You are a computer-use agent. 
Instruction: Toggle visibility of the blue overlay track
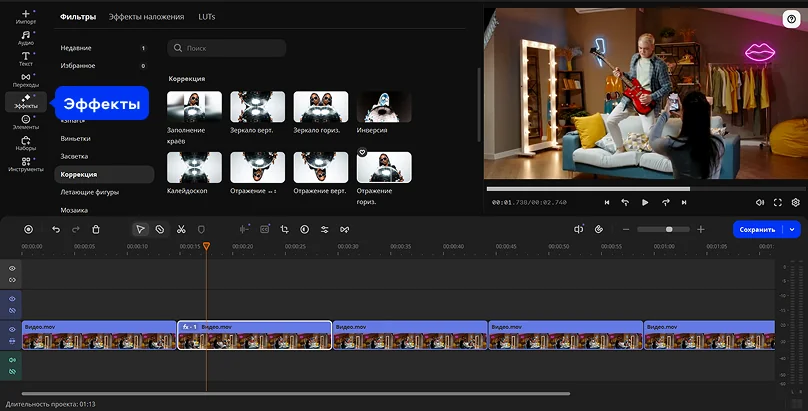coord(12,299)
